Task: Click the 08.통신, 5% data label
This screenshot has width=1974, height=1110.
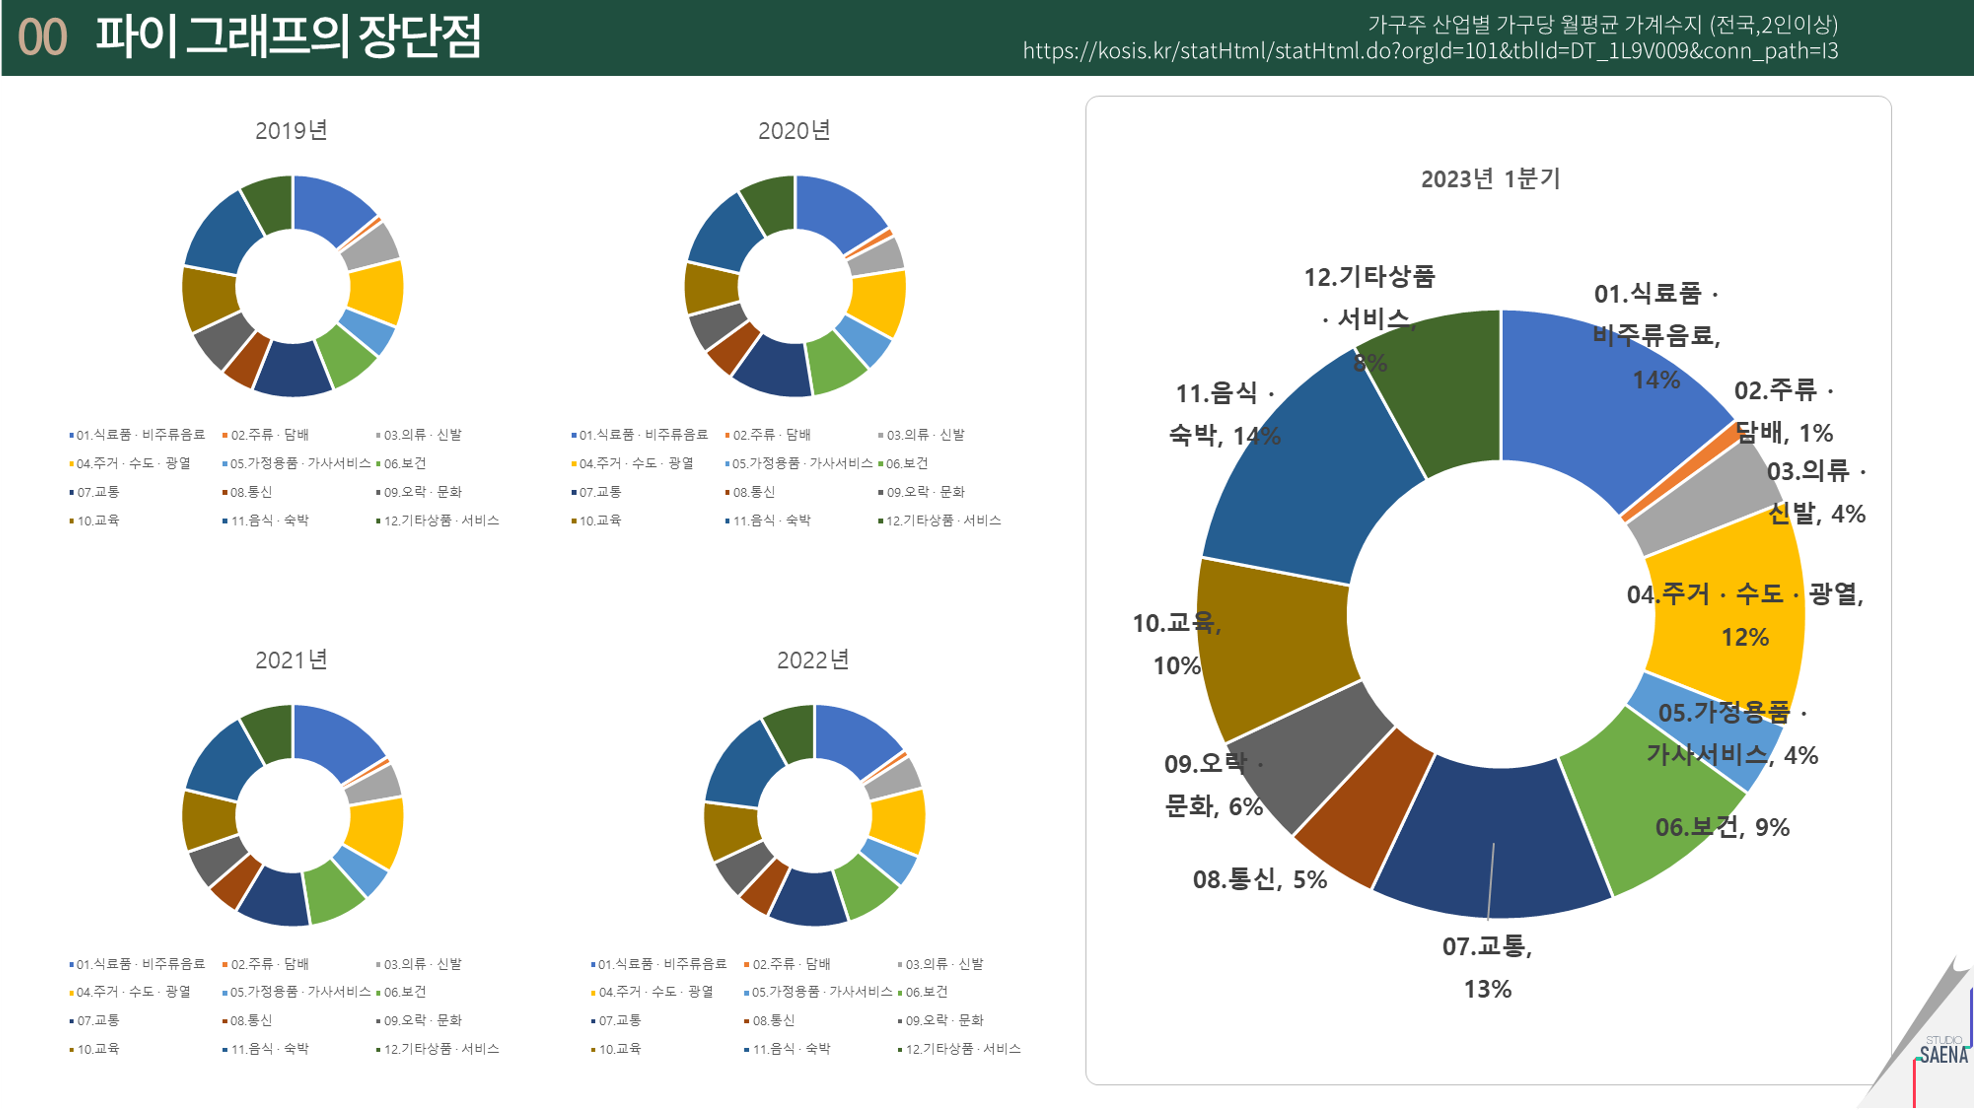Action: (1259, 880)
